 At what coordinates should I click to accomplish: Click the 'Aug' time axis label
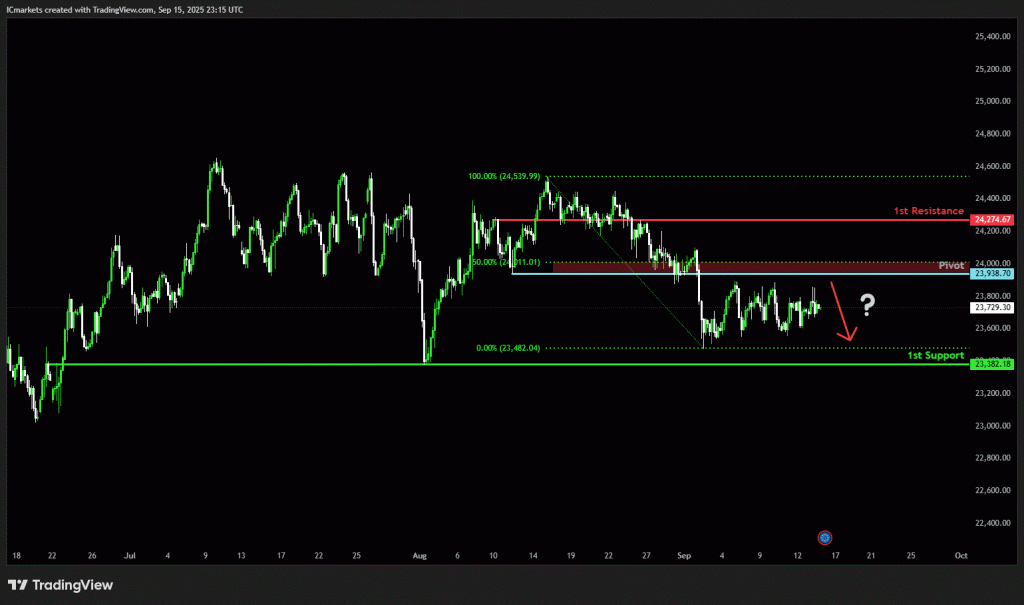419,555
